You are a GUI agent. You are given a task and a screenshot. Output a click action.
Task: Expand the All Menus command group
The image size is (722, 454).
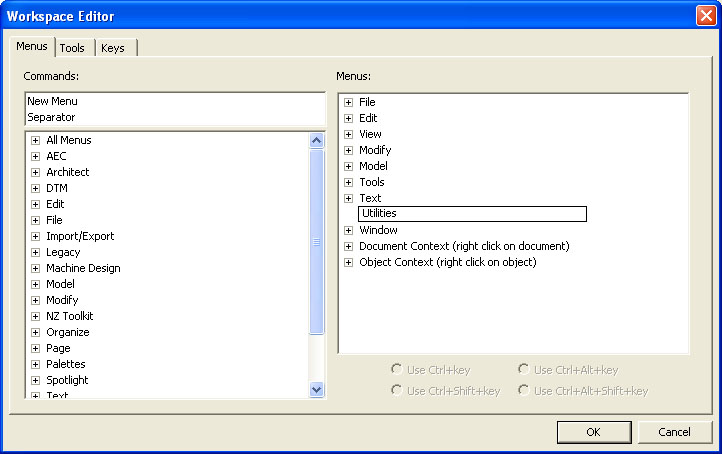pos(35,140)
